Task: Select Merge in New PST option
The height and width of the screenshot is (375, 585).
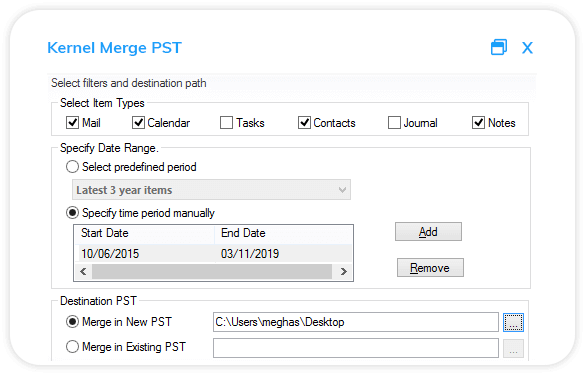Action: [x=72, y=322]
